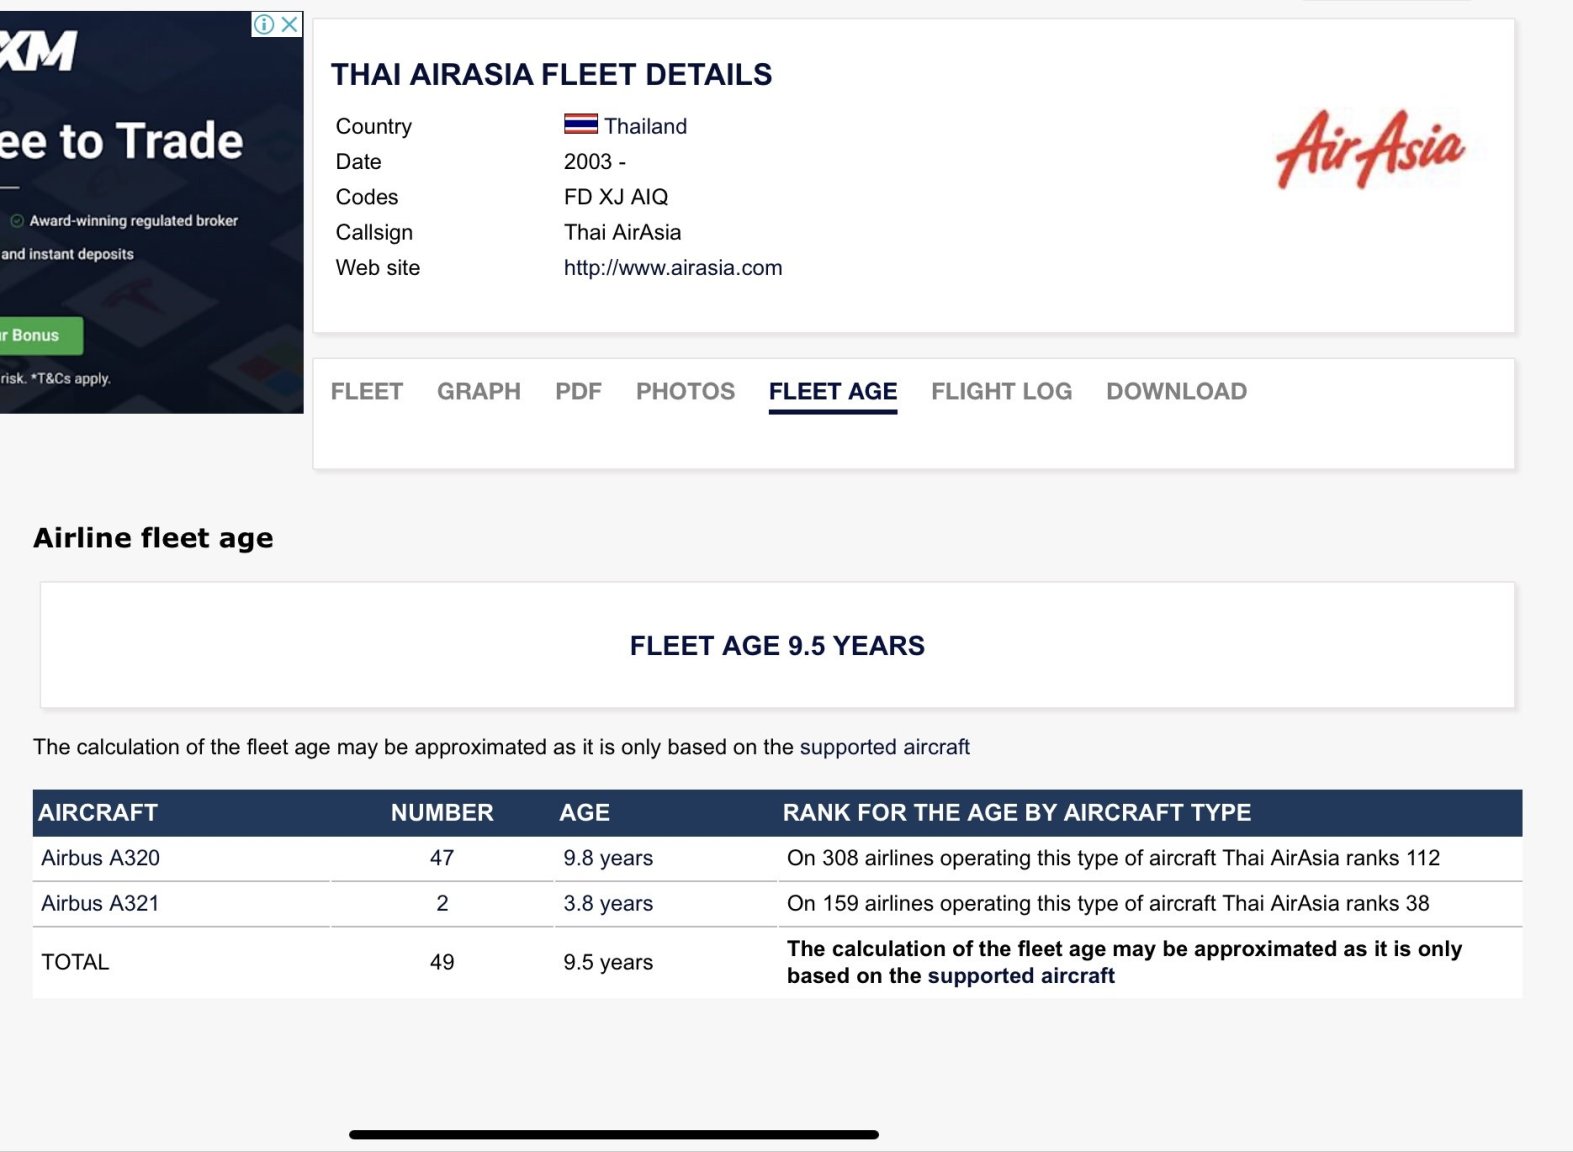Click the Thailand country link
The width and height of the screenshot is (1573, 1152).
tap(645, 126)
